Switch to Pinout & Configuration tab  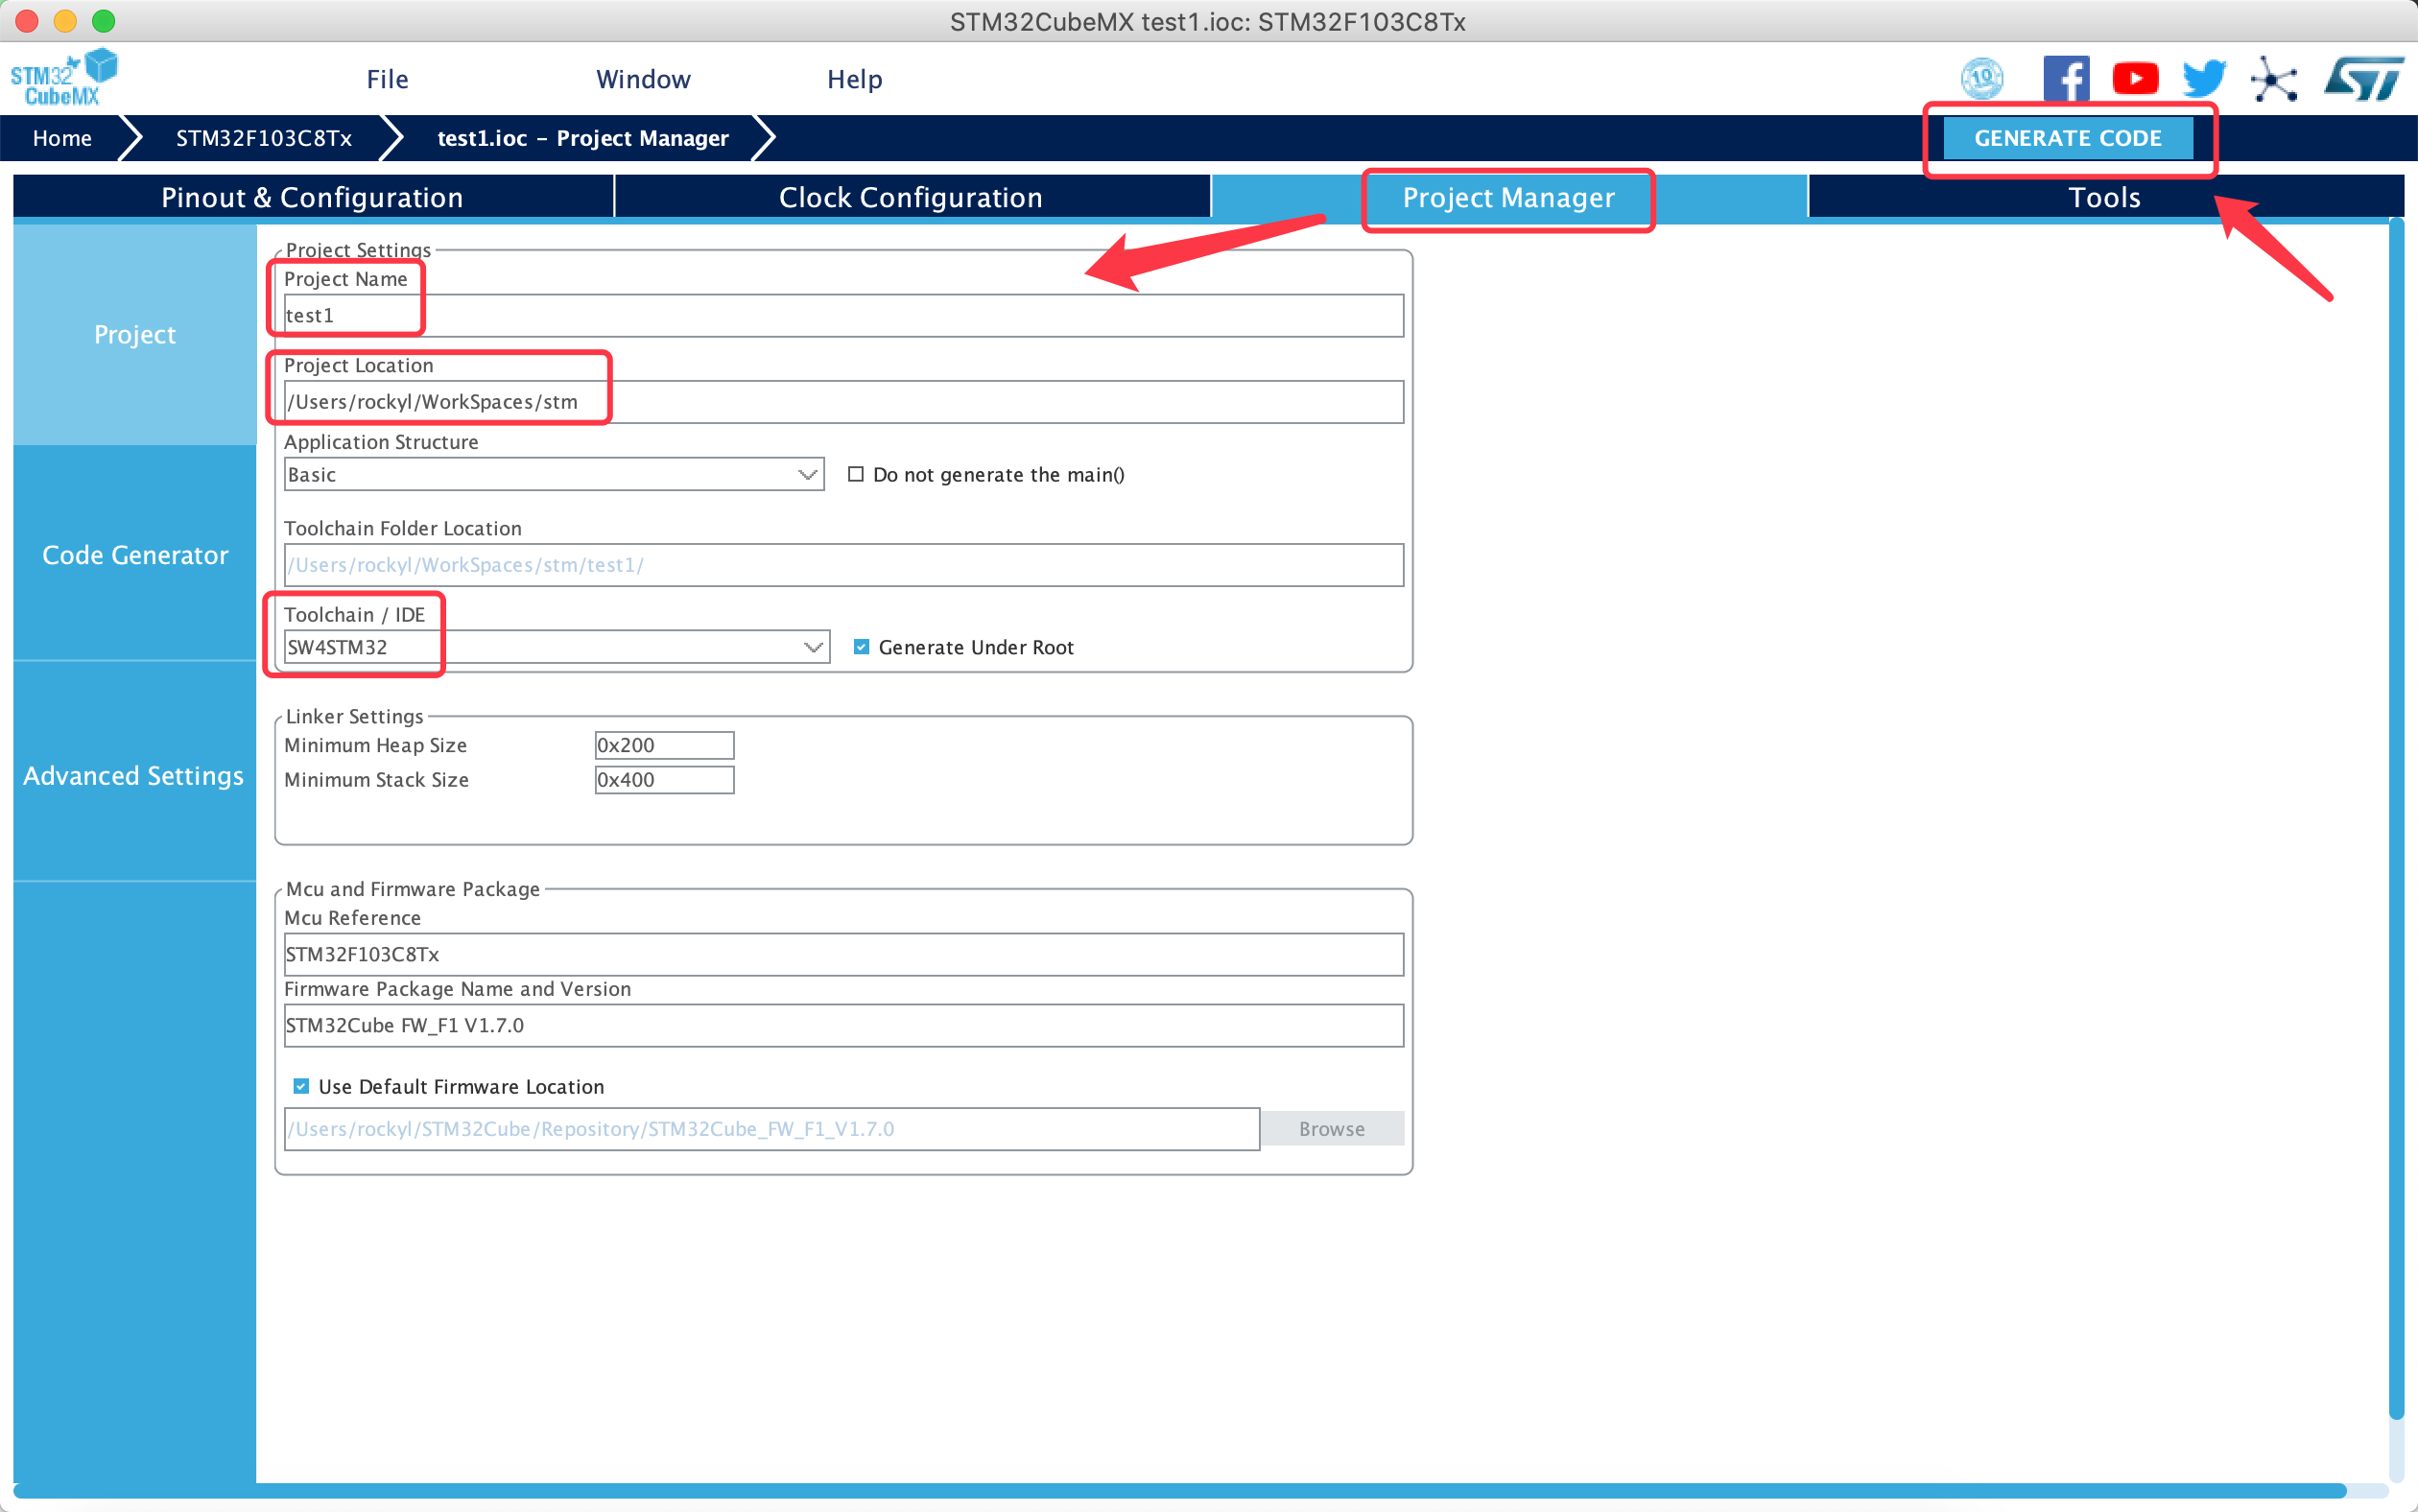[313, 197]
